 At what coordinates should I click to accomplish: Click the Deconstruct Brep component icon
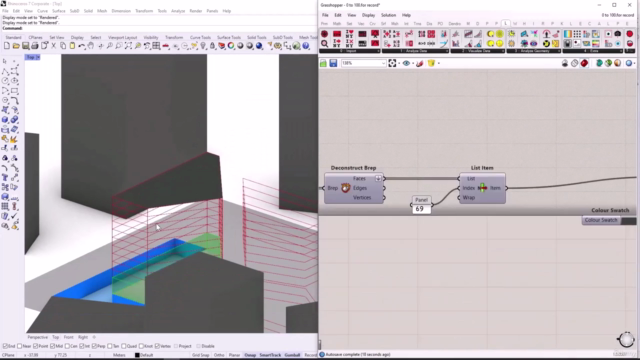tap(346, 188)
